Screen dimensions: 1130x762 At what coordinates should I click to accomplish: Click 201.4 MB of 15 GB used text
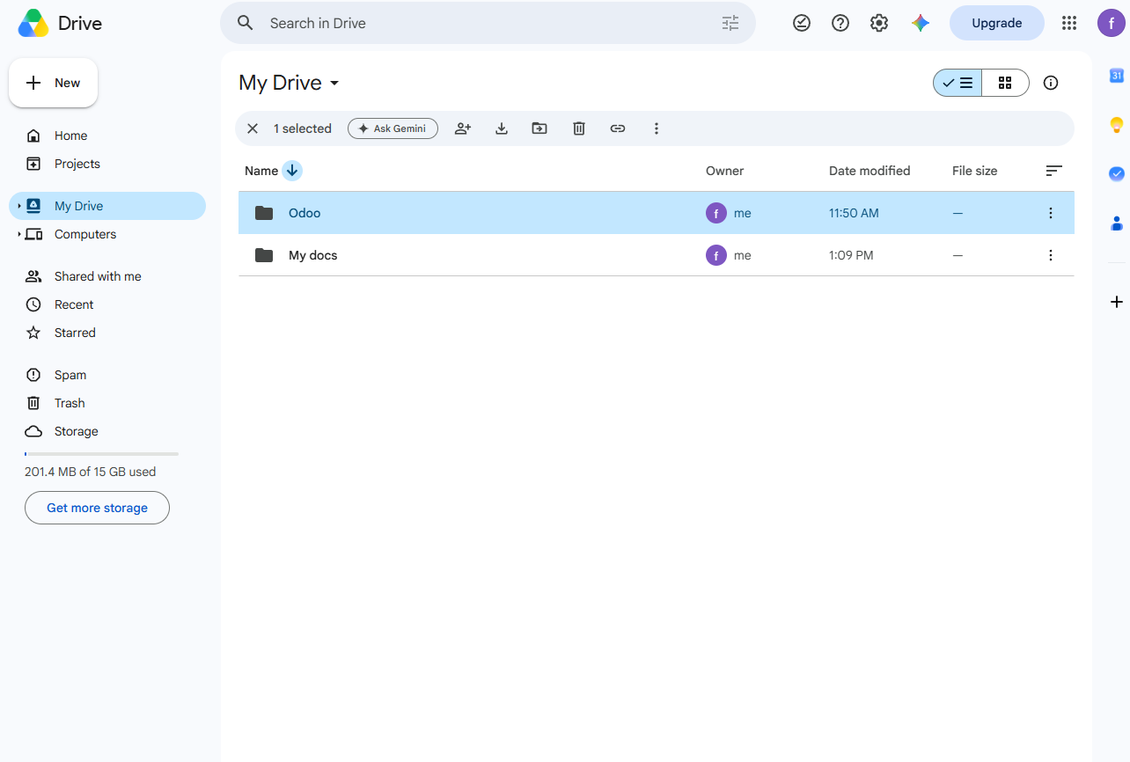pyautogui.click(x=90, y=471)
